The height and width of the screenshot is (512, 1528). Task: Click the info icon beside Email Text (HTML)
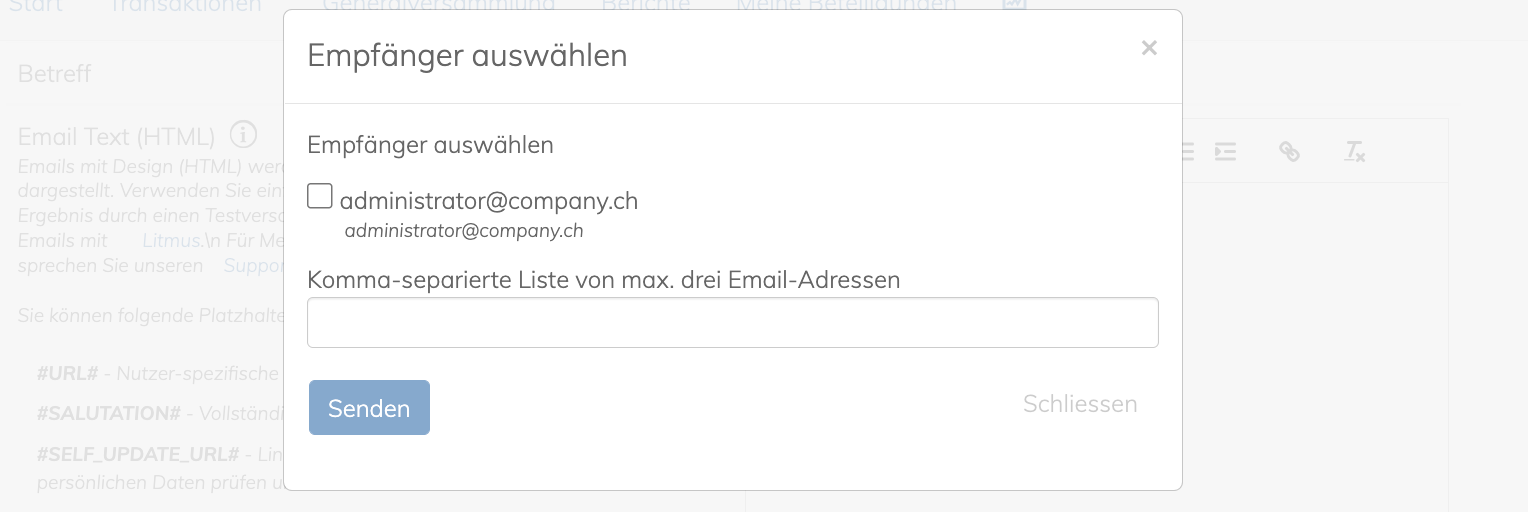243,134
